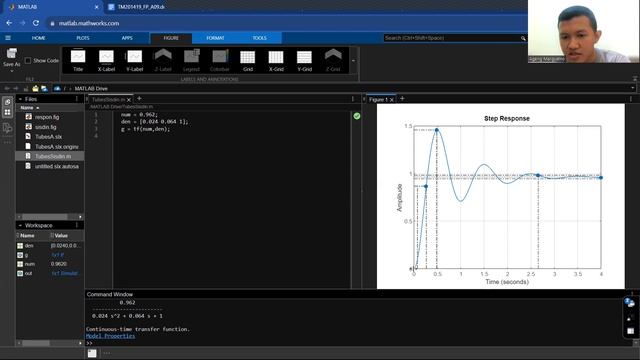Open the editor tab group options menu
This screenshot has width=640, height=360.
[x=353, y=99]
